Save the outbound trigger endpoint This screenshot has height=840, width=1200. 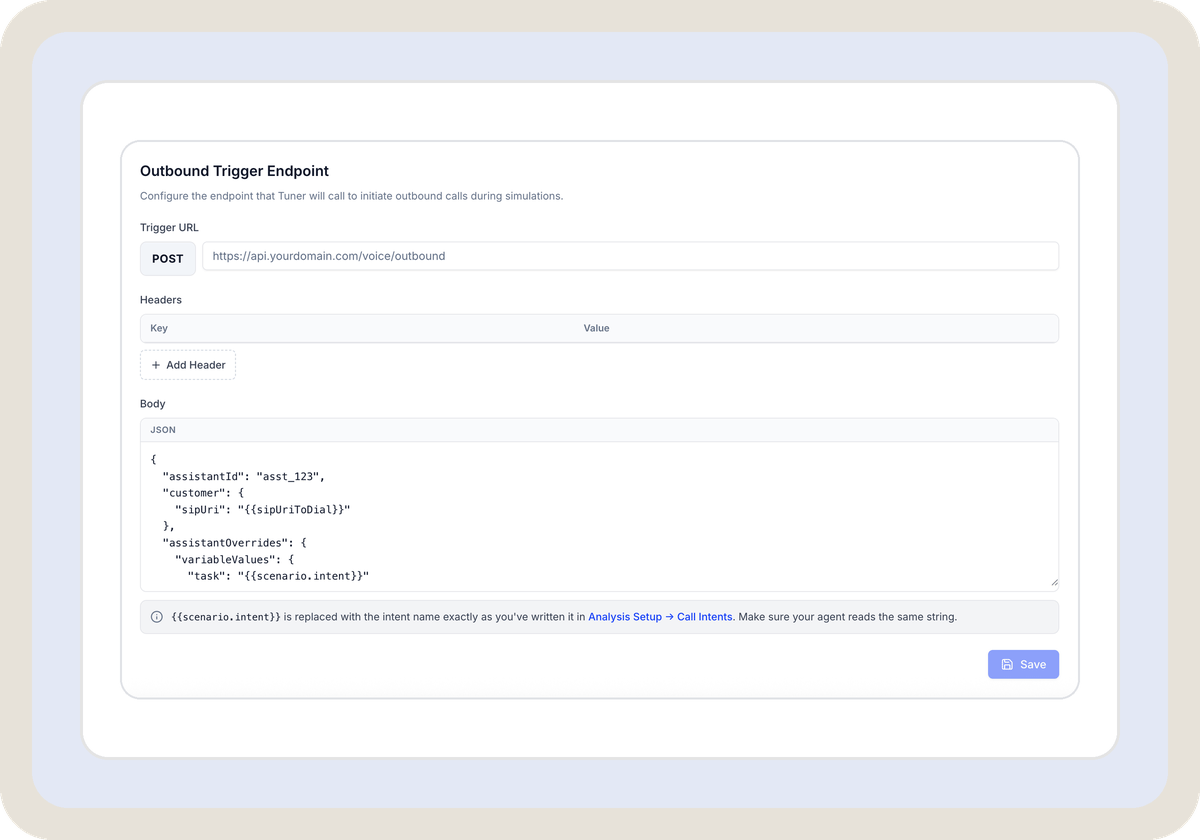(1023, 664)
